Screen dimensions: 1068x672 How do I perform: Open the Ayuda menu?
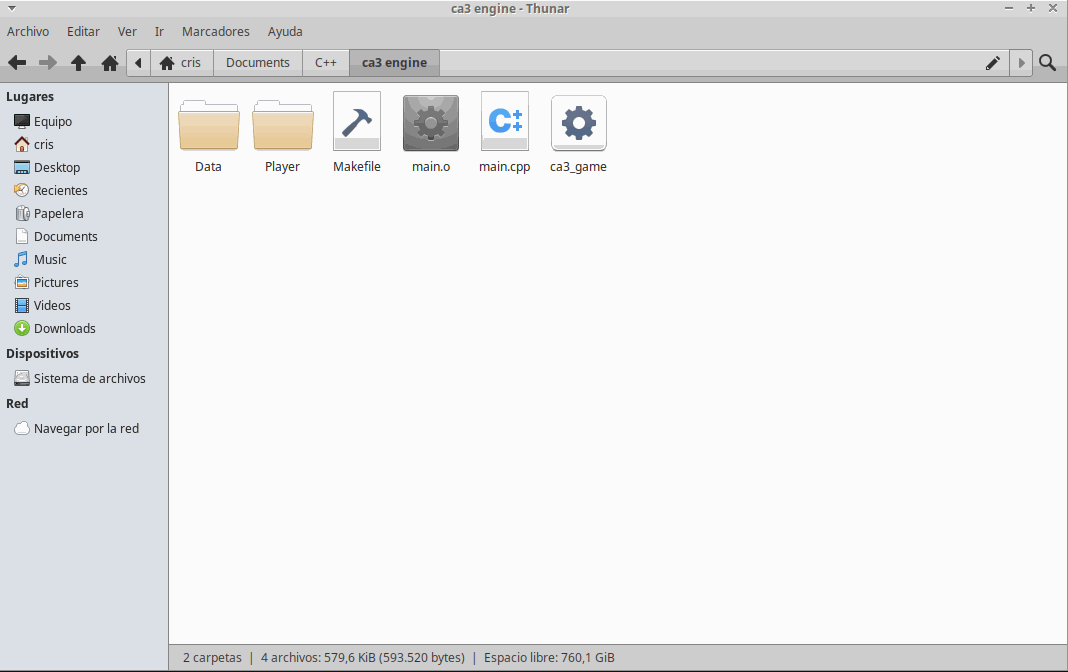pyautogui.click(x=285, y=31)
